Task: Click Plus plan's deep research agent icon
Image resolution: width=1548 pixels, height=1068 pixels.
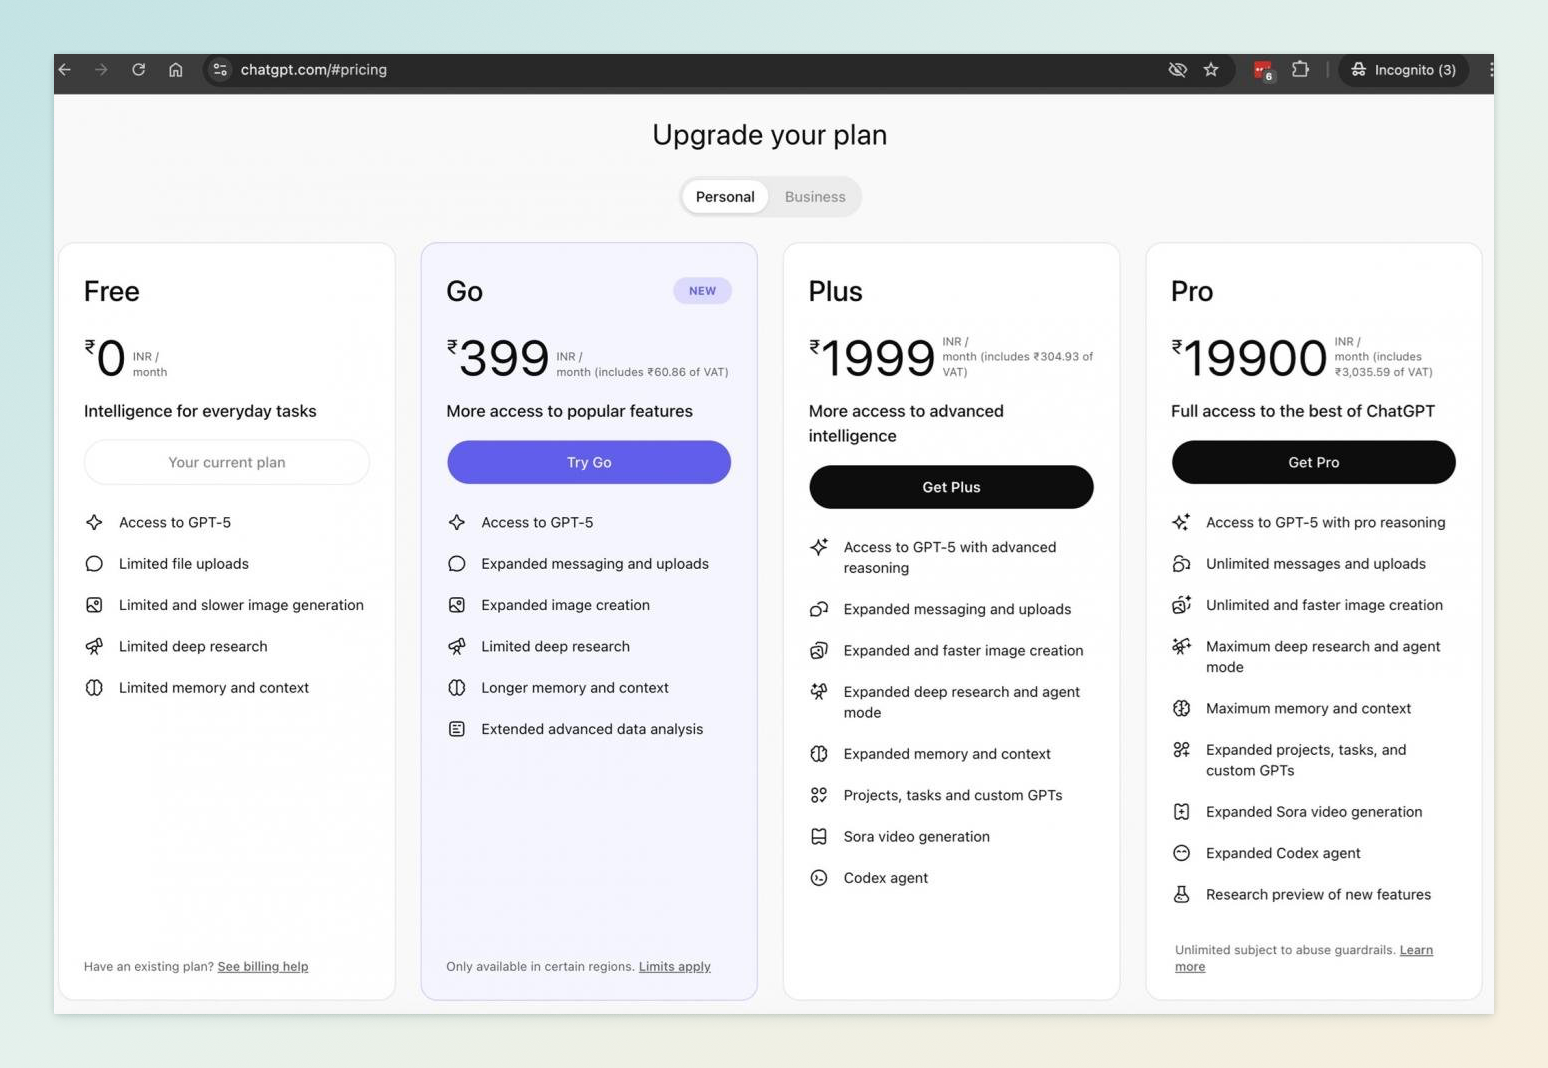Action: click(819, 692)
